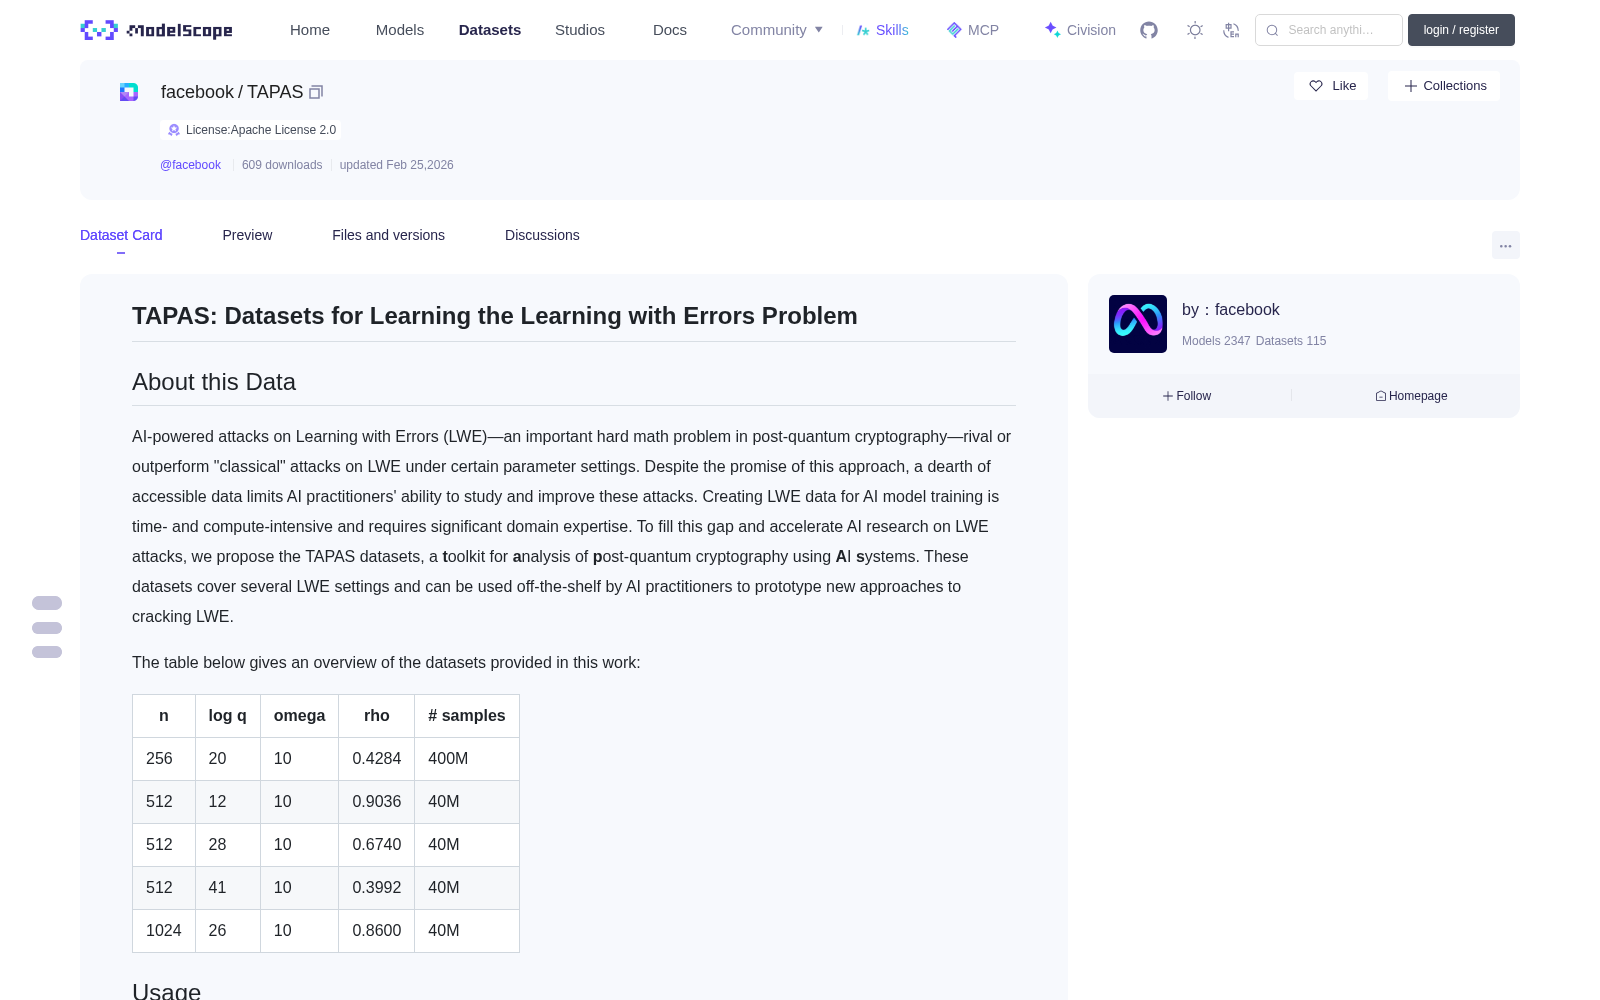Add dataset to Collections
The width and height of the screenshot is (1600, 1000).
pyautogui.click(x=1444, y=86)
